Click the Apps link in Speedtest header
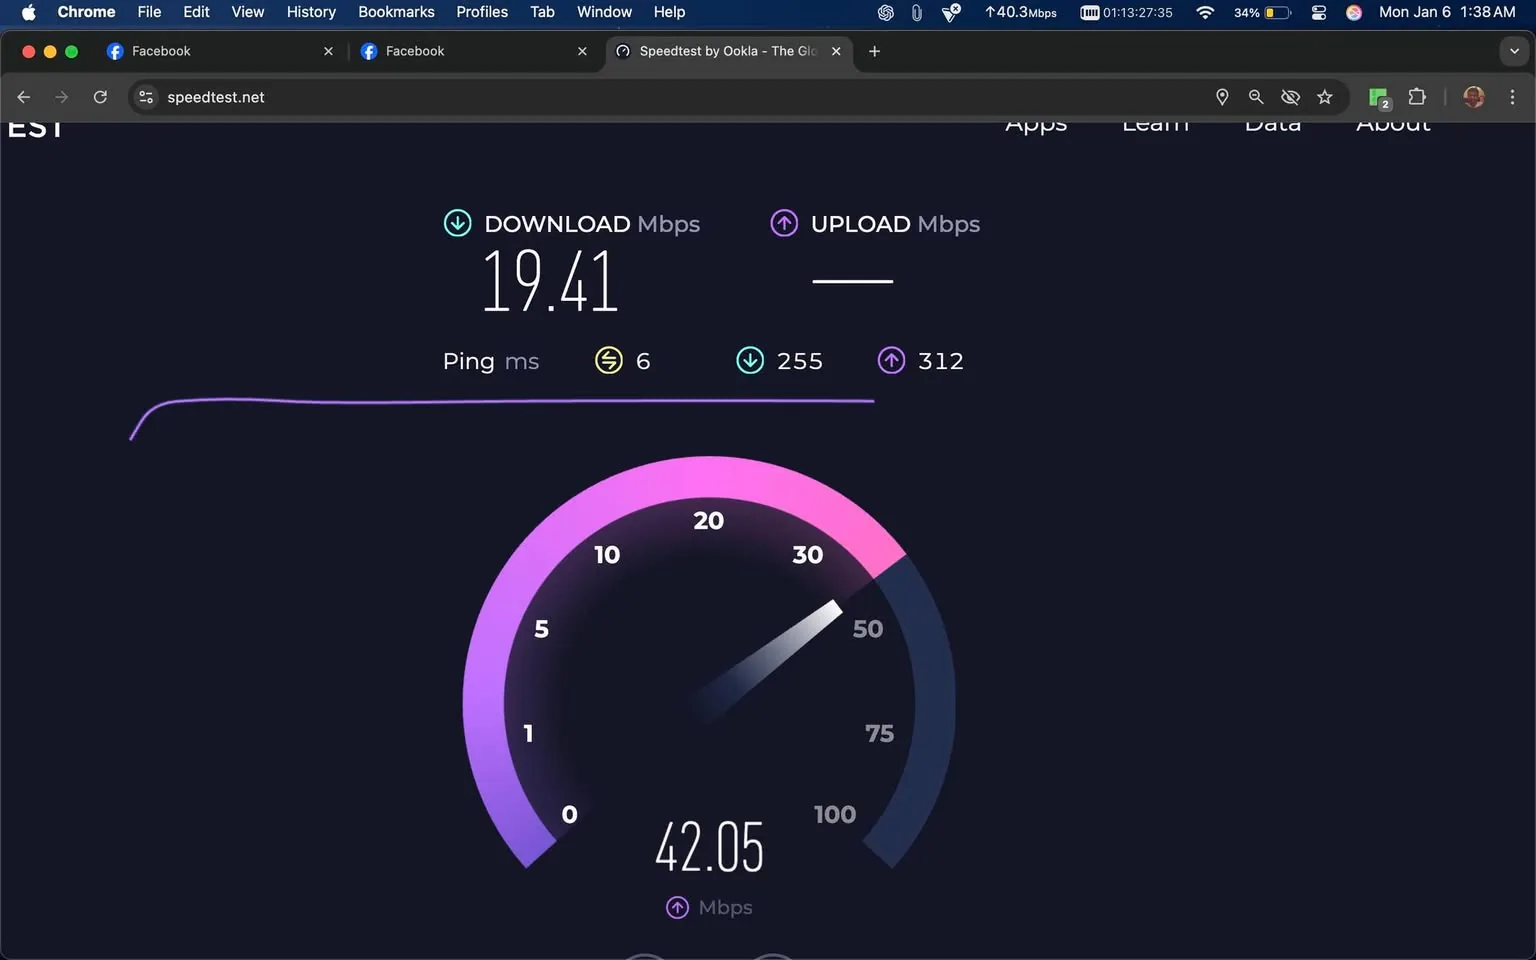 tap(1036, 122)
